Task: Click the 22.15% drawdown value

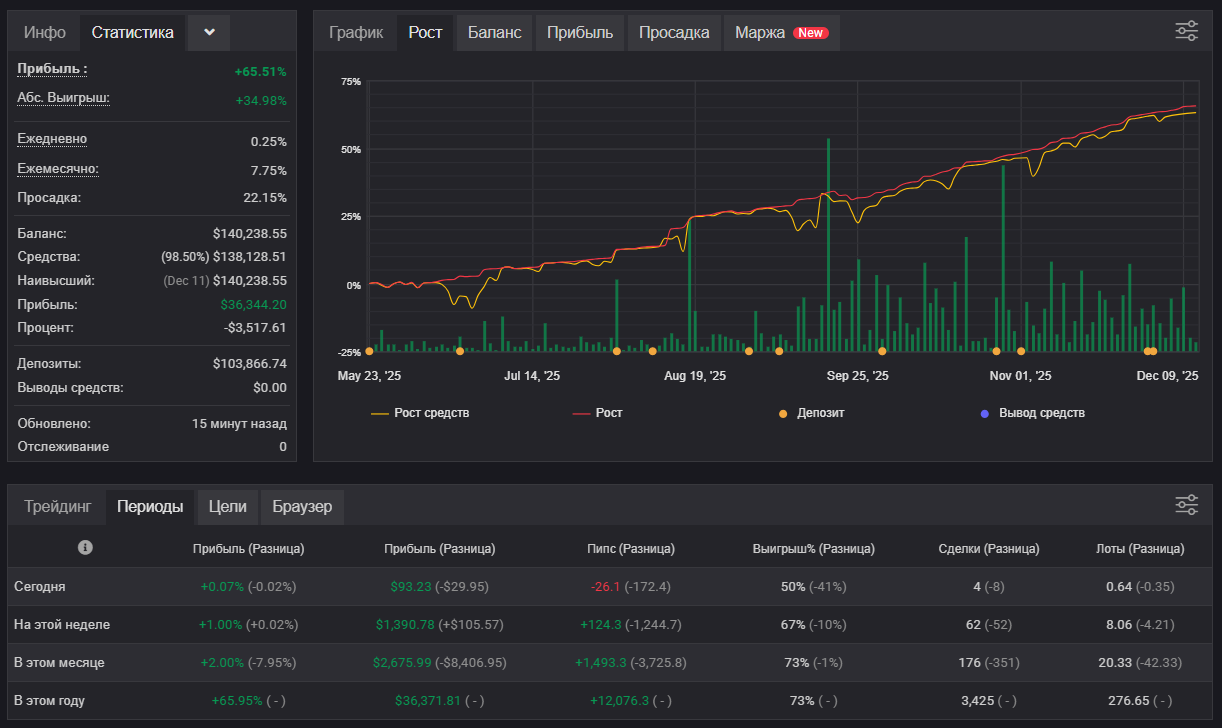Action: [264, 198]
